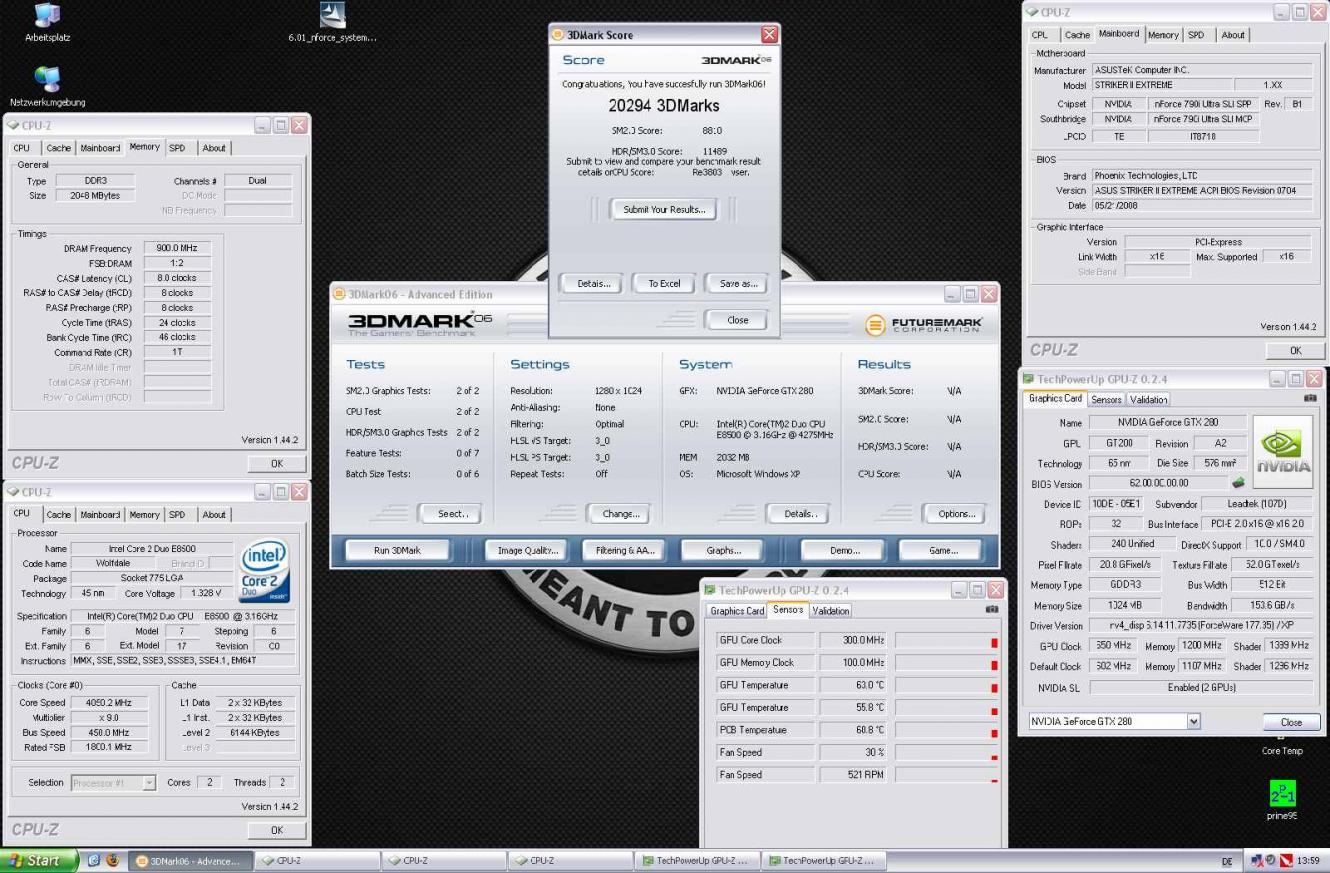Open the About tab in CPU-Z Memory window
The height and width of the screenshot is (873, 1330).
pyautogui.click(x=214, y=147)
